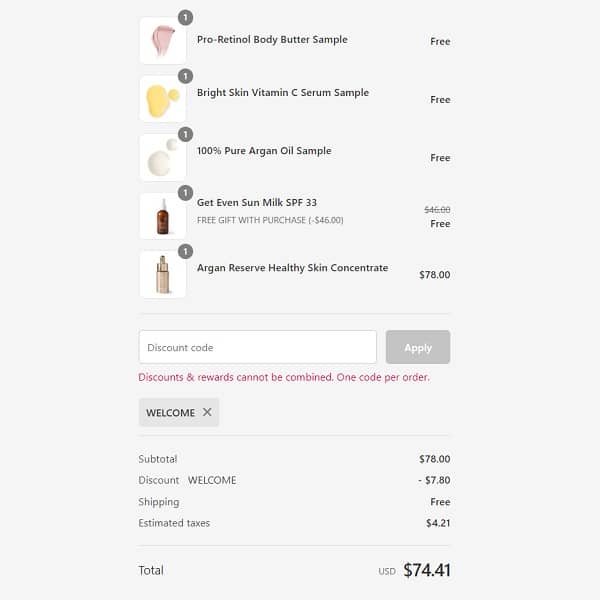The width and height of the screenshot is (600, 600).
Task: Click the Argan Reserve Concentrate product thumbnail
Action: tap(162, 274)
